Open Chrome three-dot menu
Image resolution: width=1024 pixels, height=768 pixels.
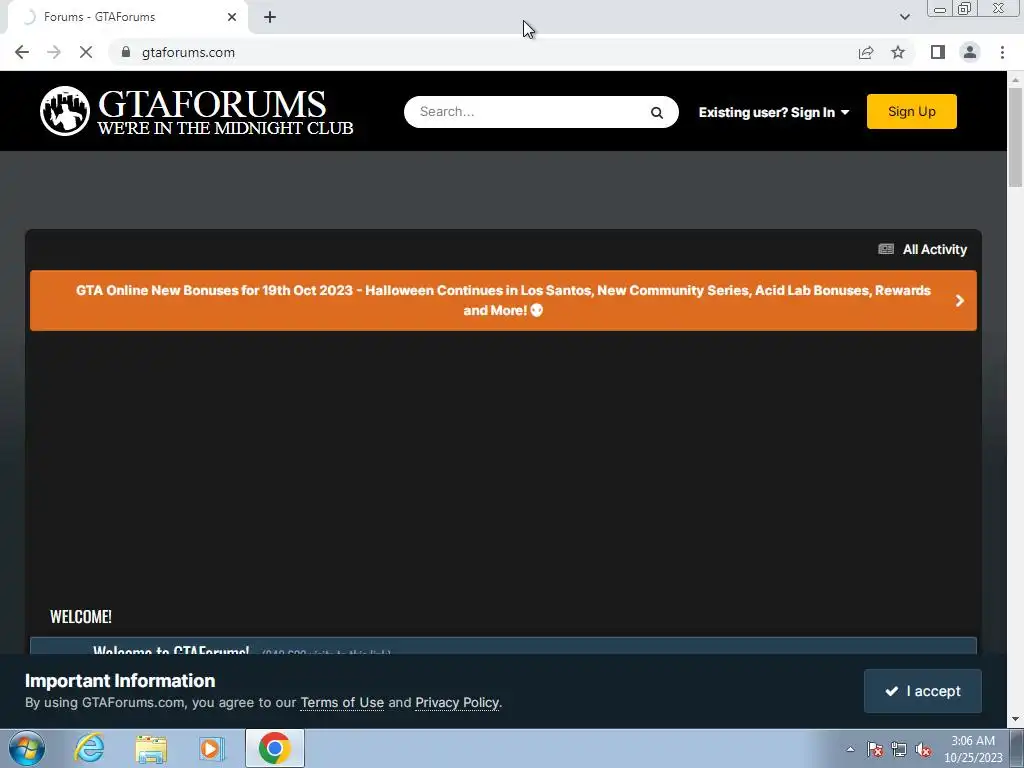click(x=1002, y=52)
